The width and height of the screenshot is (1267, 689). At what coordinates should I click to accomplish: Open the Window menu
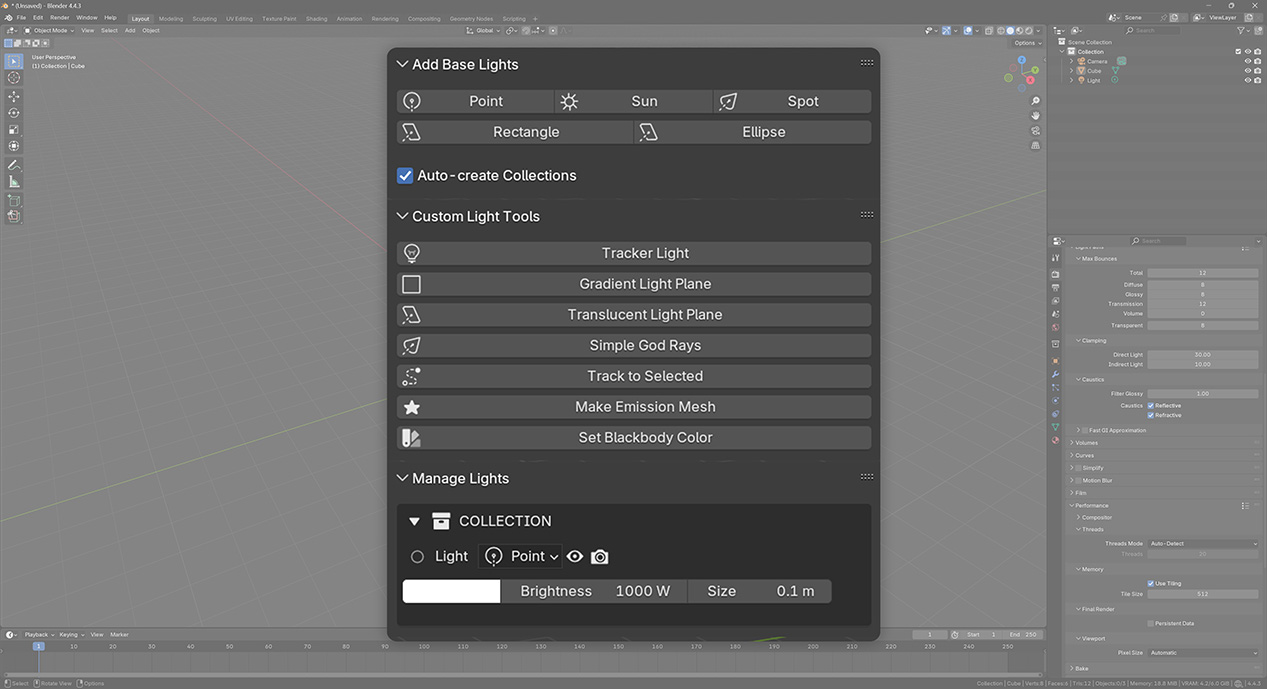[87, 18]
